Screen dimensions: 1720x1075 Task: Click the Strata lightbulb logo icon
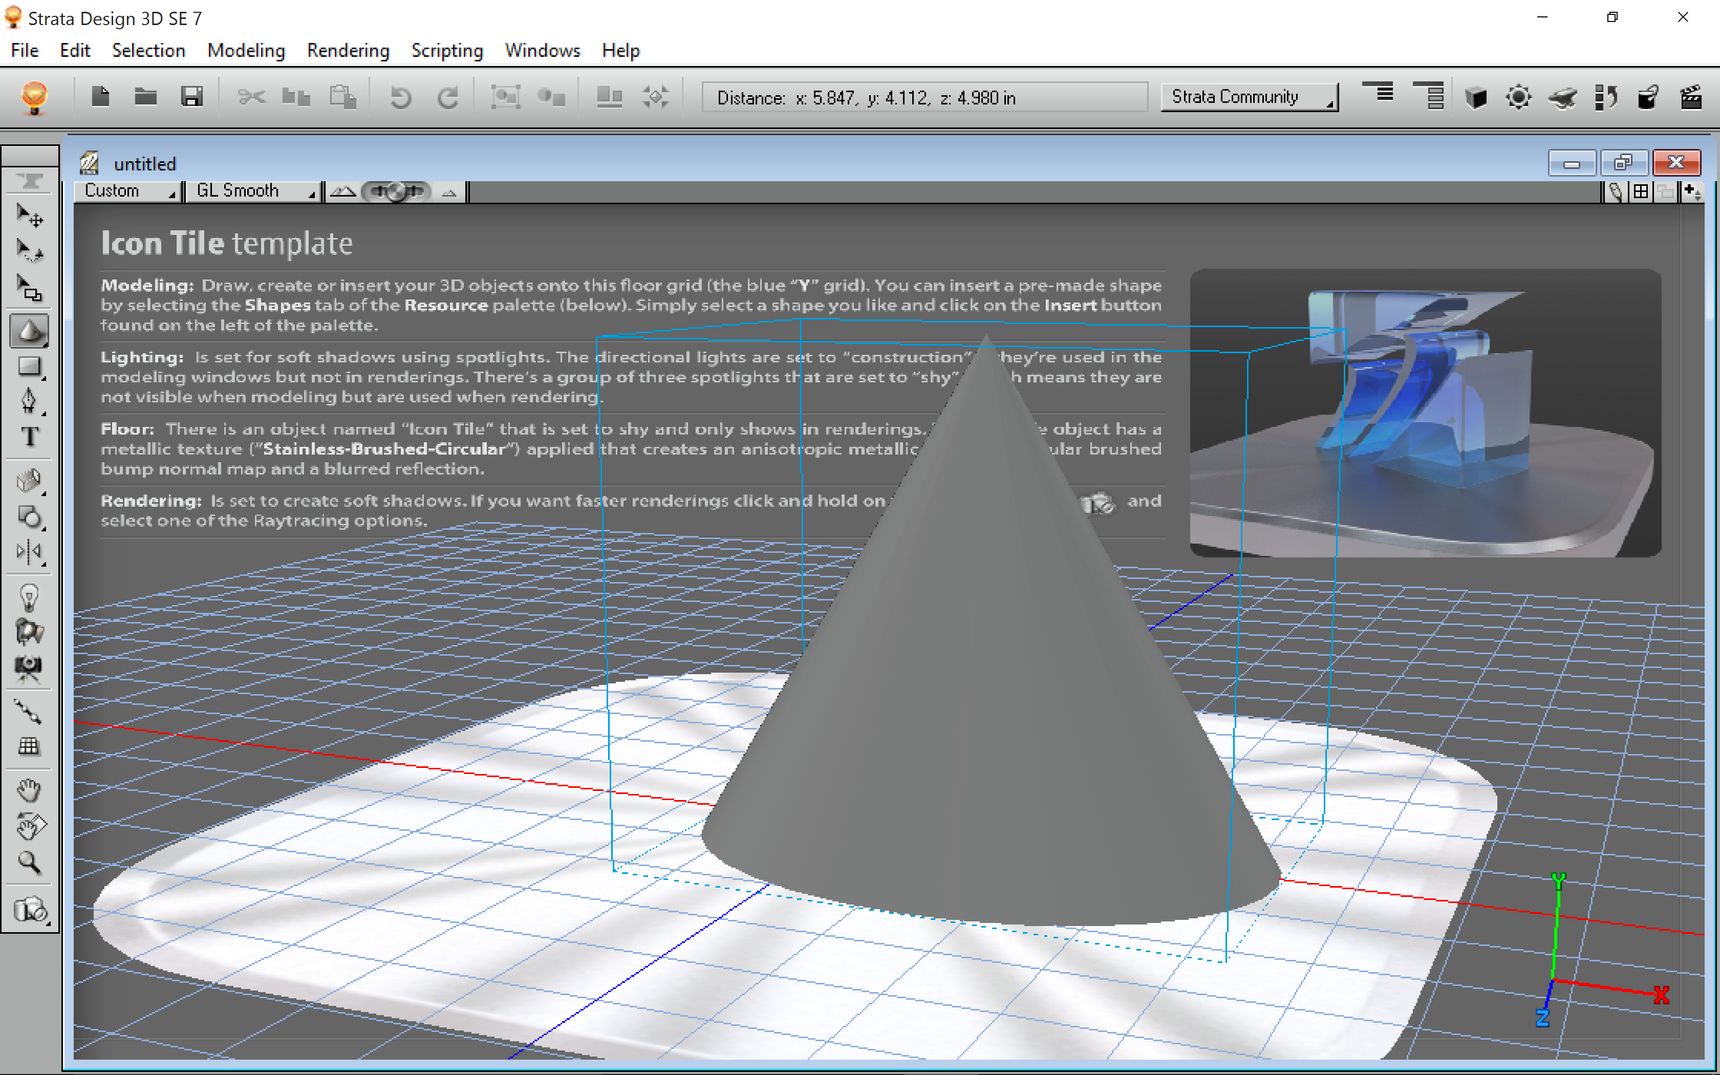click(34, 97)
